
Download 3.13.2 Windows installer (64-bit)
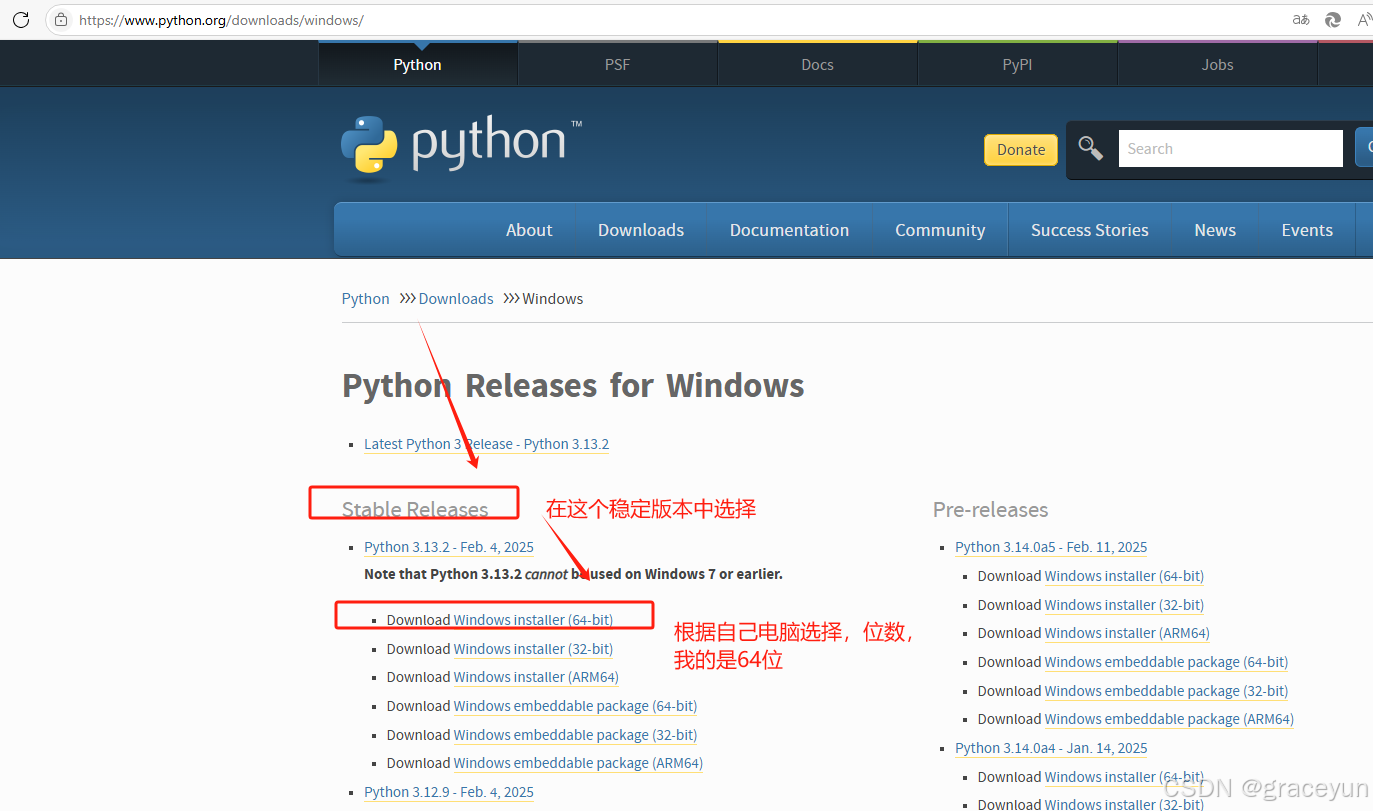[534, 620]
